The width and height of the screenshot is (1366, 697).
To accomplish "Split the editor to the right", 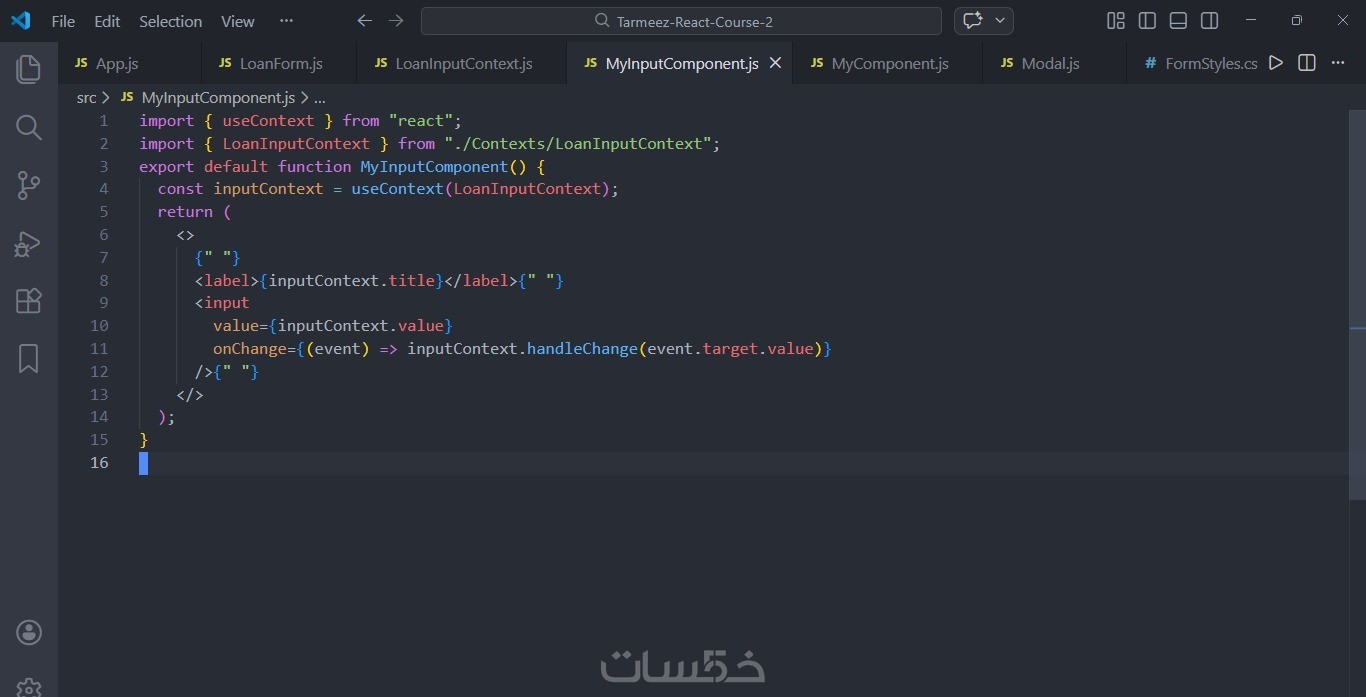I will (x=1306, y=63).
